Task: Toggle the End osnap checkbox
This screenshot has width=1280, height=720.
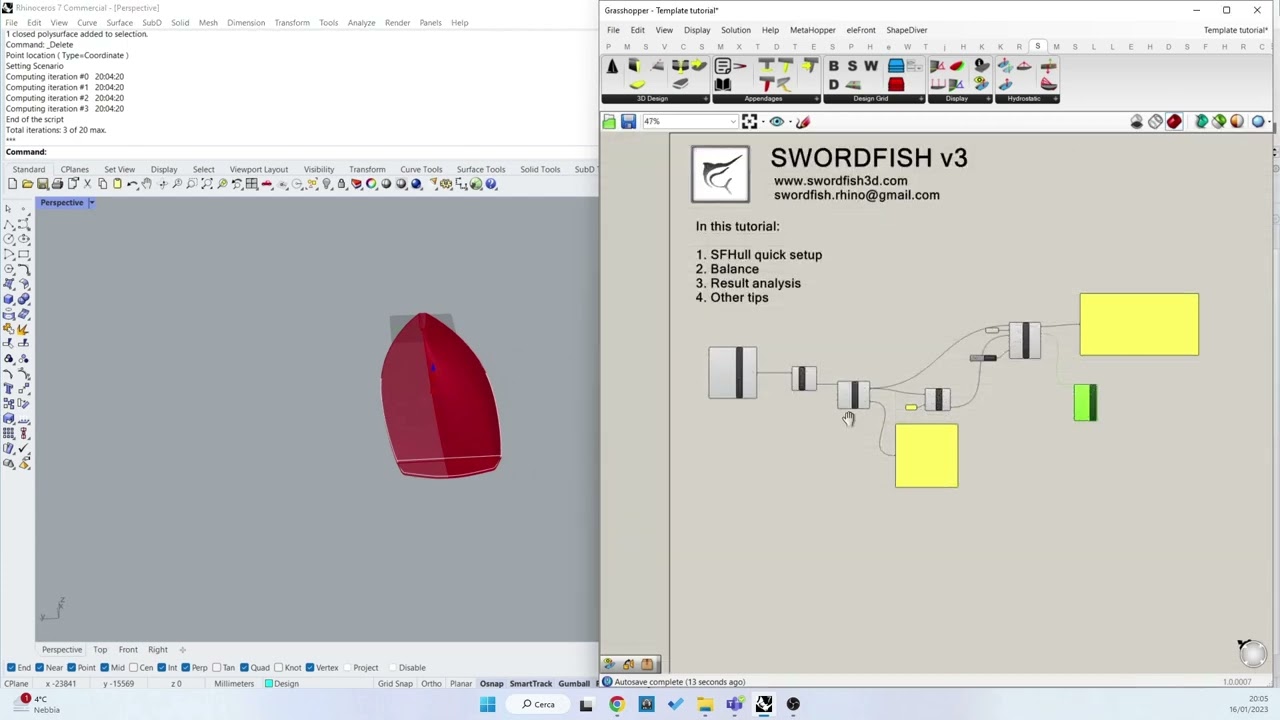Action: click(11, 668)
